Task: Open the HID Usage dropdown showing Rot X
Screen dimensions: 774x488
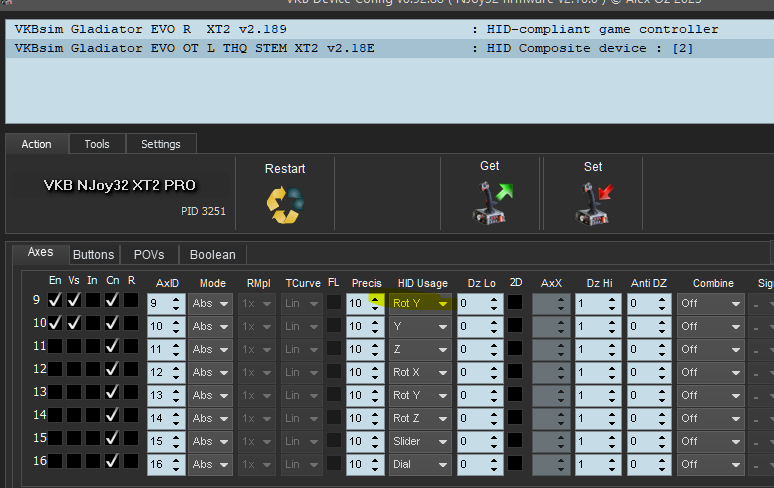Action: tap(420, 373)
